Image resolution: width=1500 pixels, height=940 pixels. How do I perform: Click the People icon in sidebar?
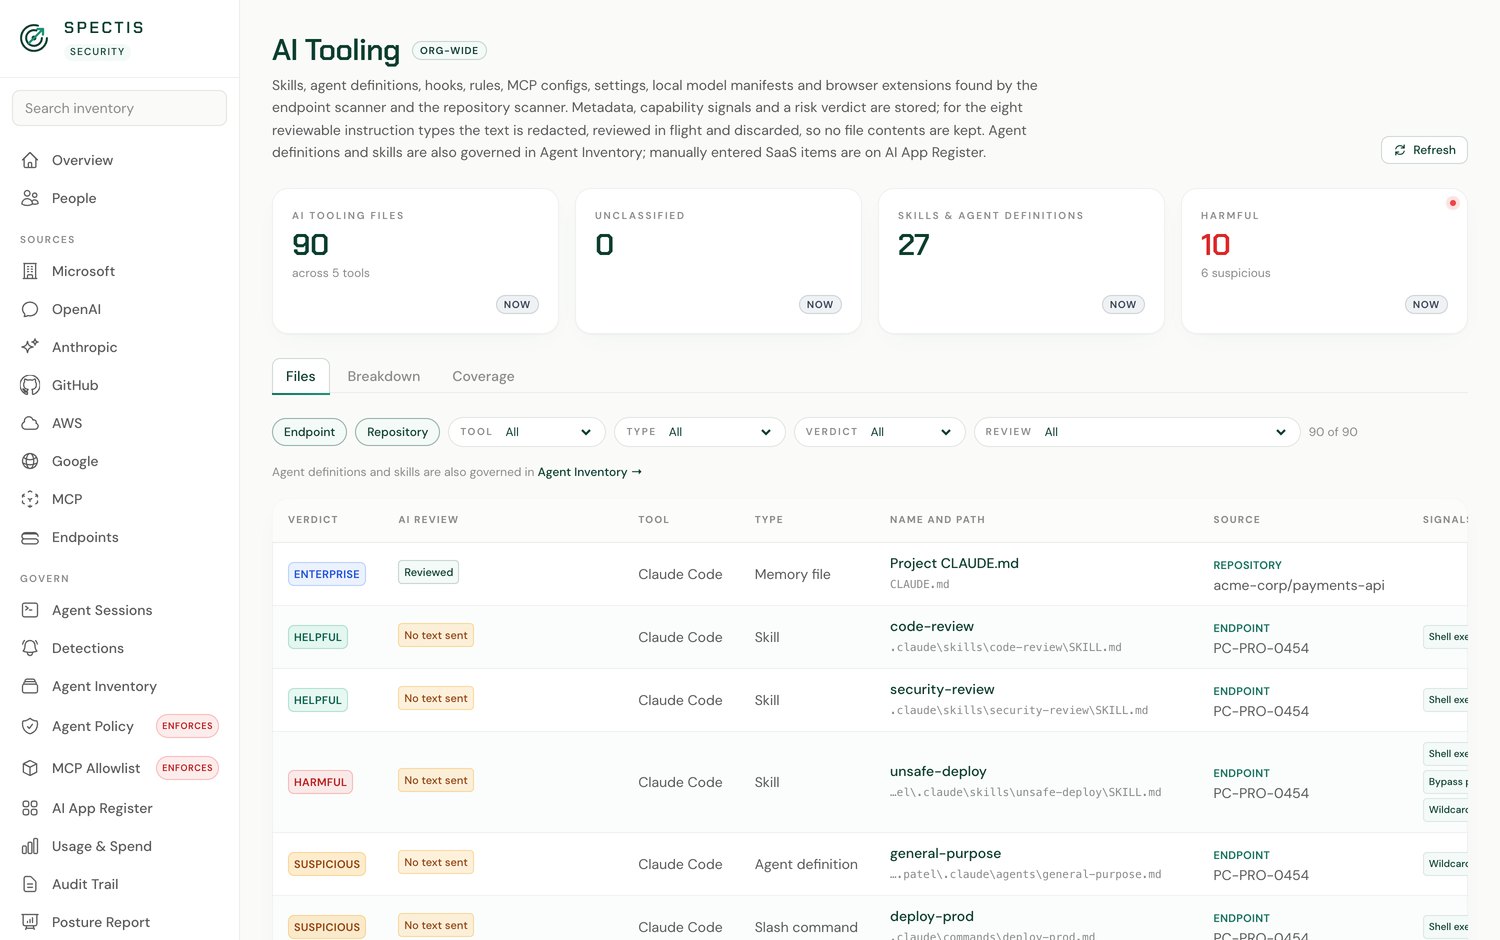(30, 198)
